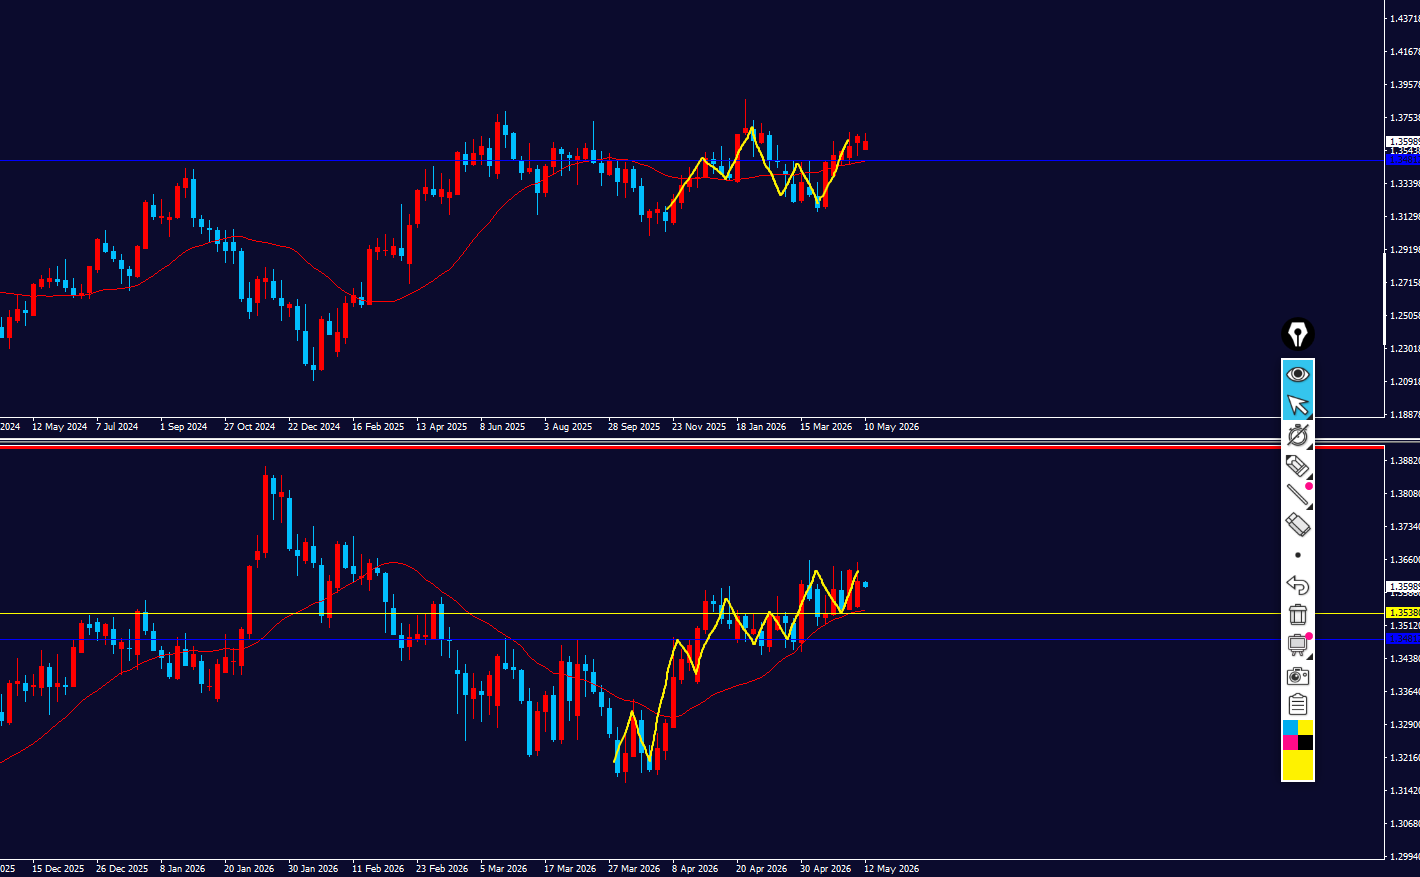Pick the black color swatch

tap(1306, 742)
